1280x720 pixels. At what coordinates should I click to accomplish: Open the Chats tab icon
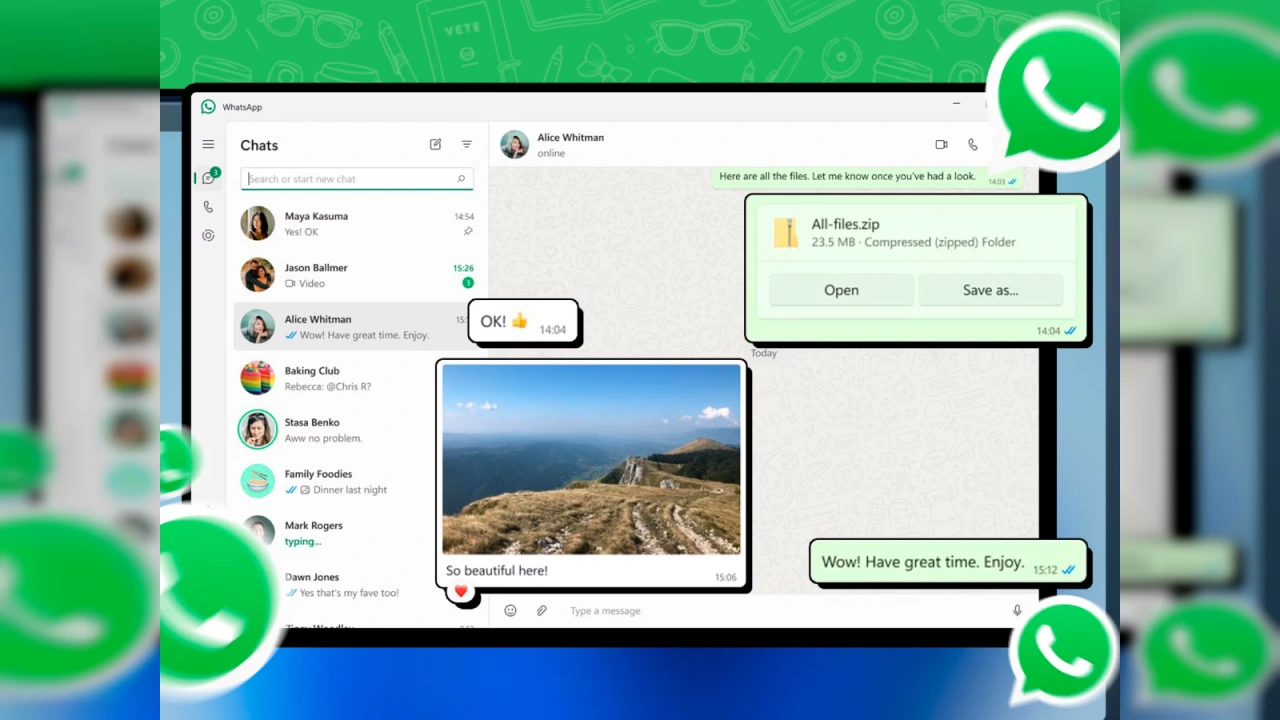208,178
